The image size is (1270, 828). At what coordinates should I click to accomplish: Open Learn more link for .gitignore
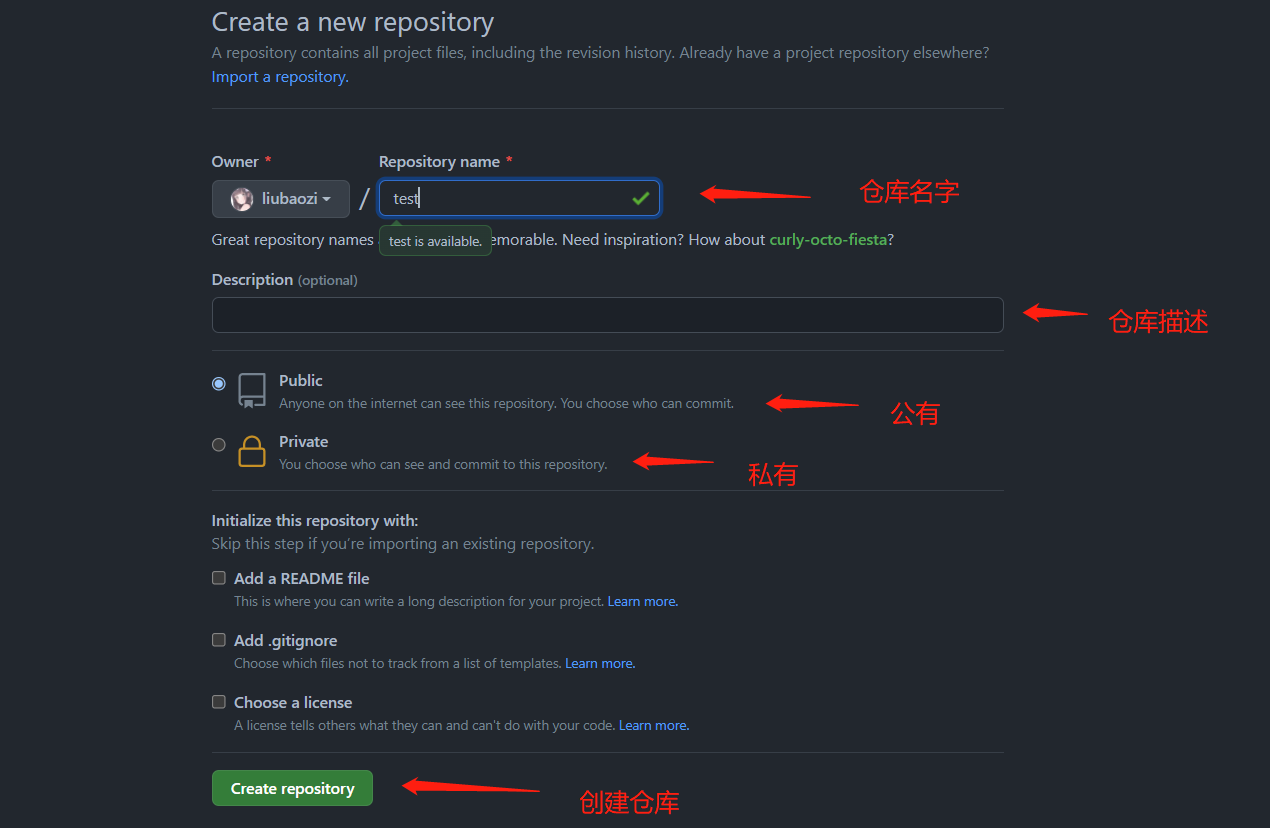click(600, 664)
